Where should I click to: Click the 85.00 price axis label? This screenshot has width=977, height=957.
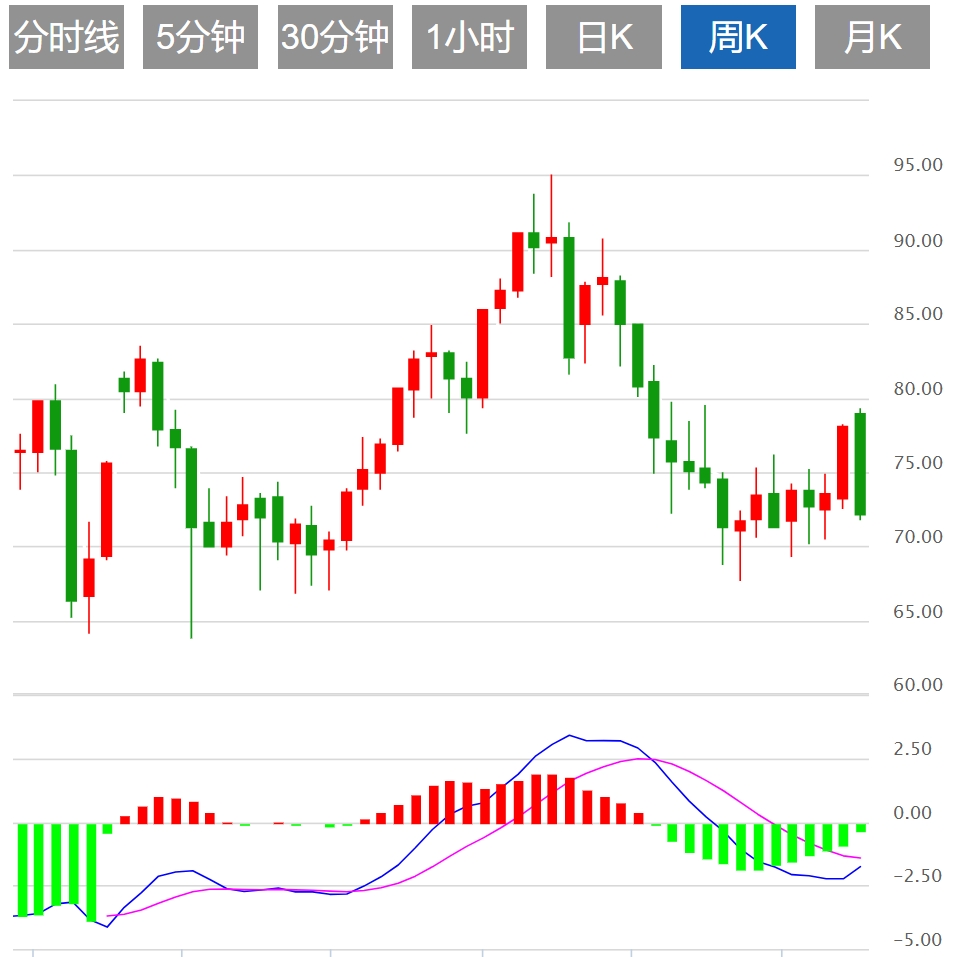click(918, 314)
